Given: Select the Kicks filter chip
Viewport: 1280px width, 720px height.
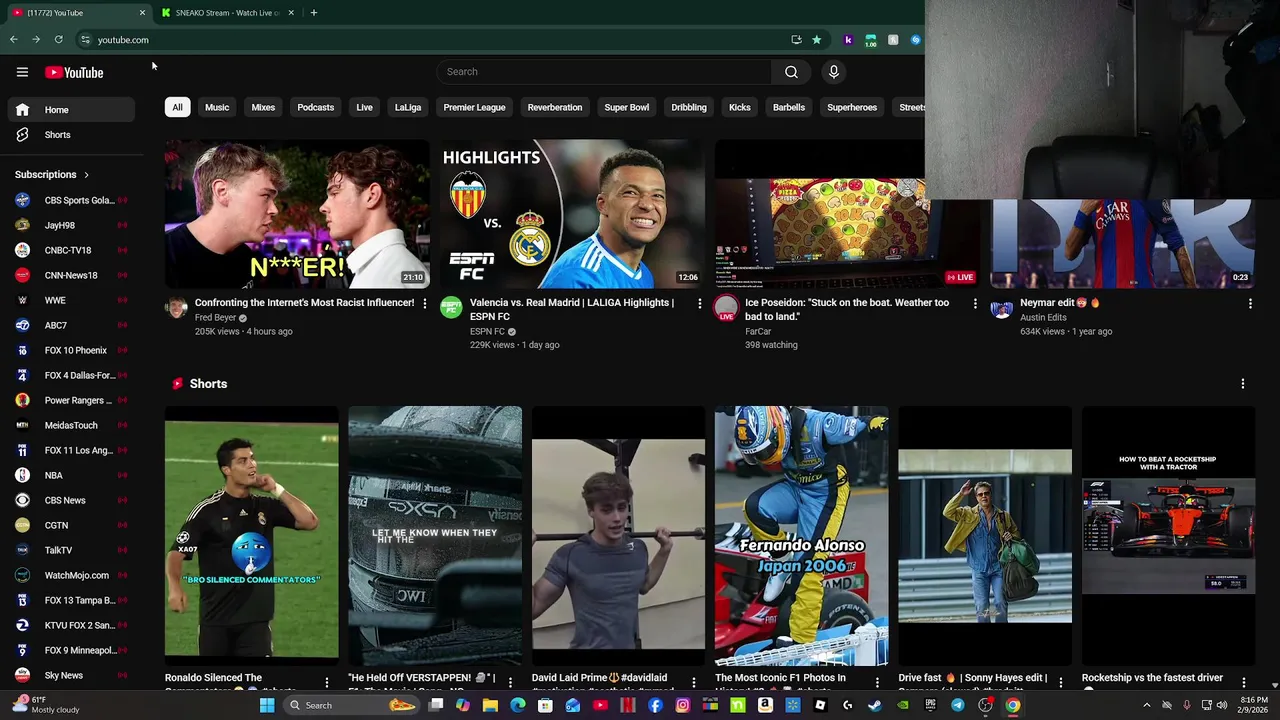Looking at the screenshot, I should (740, 107).
